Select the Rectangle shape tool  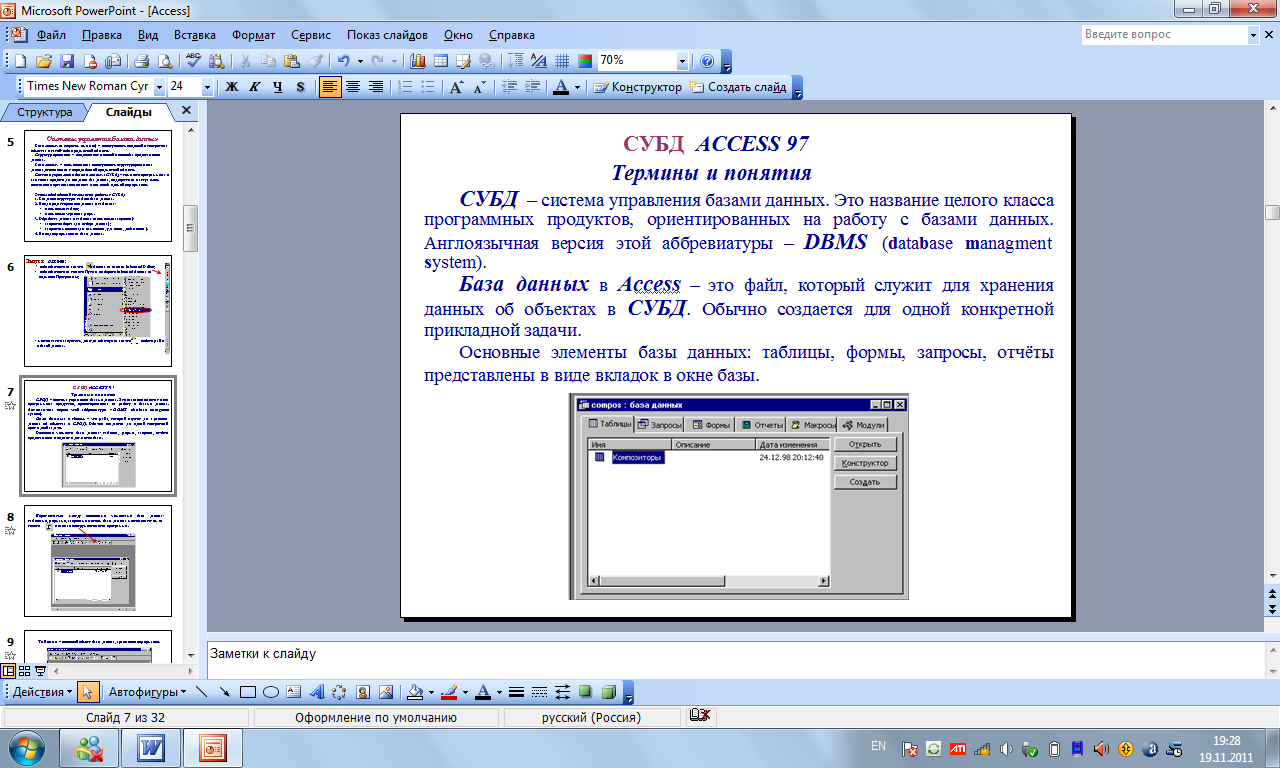pos(247,692)
